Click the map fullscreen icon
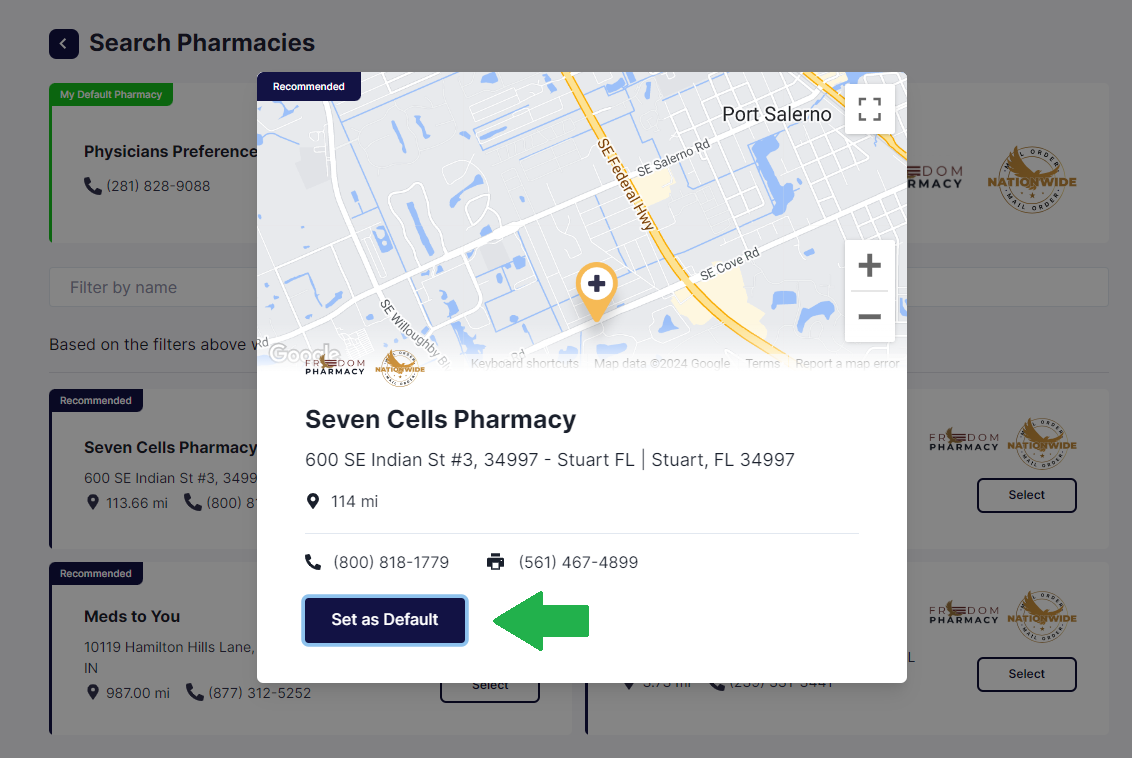 point(870,108)
